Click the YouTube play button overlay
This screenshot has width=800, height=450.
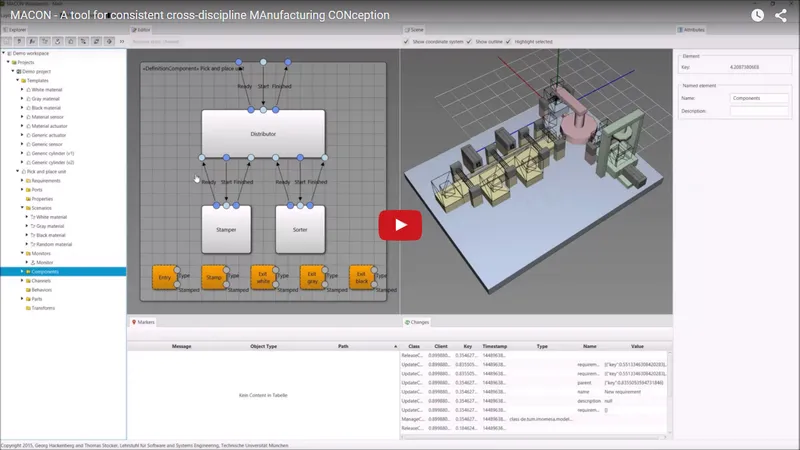(x=400, y=225)
